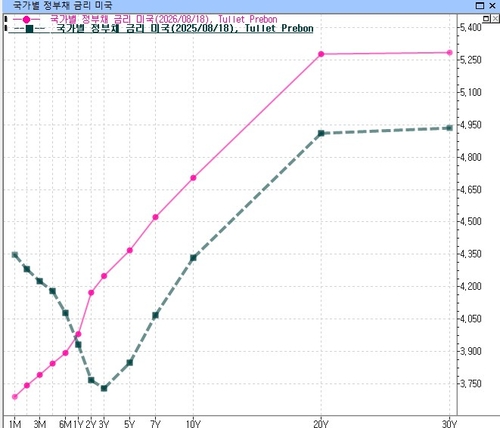Select the green 30Y square data point
The height and width of the screenshot is (428, 500).
pos(449,128)
